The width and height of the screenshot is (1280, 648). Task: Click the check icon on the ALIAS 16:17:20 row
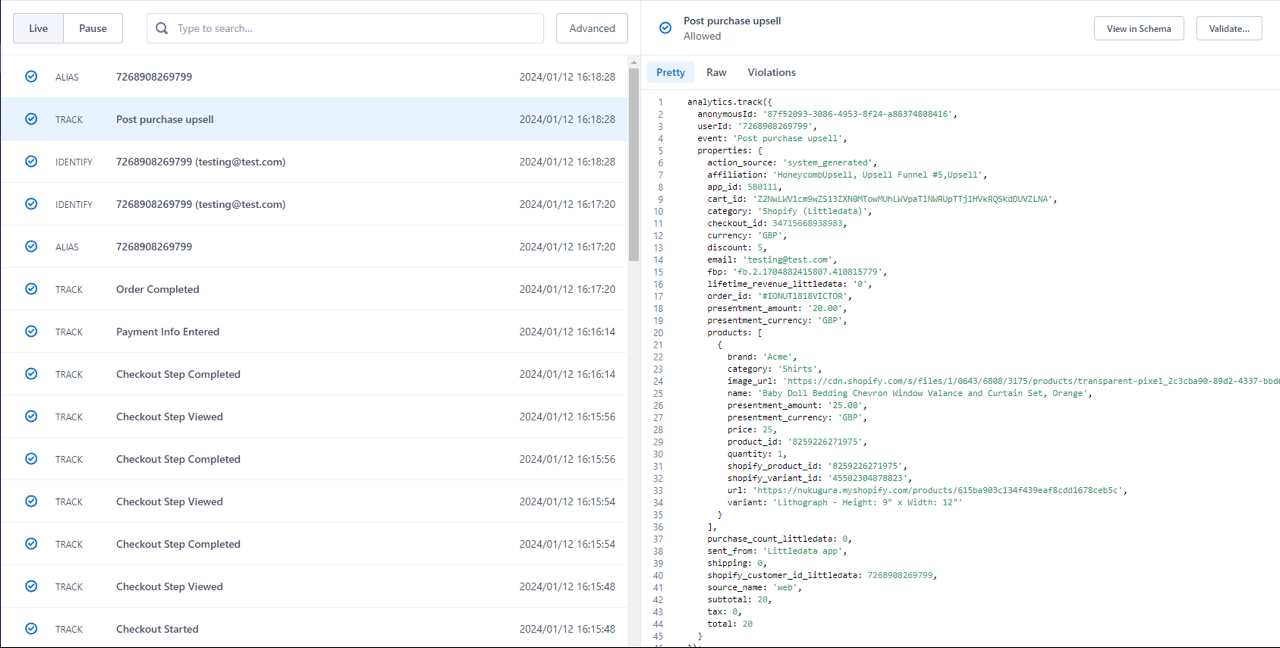[x=31, y=246]
